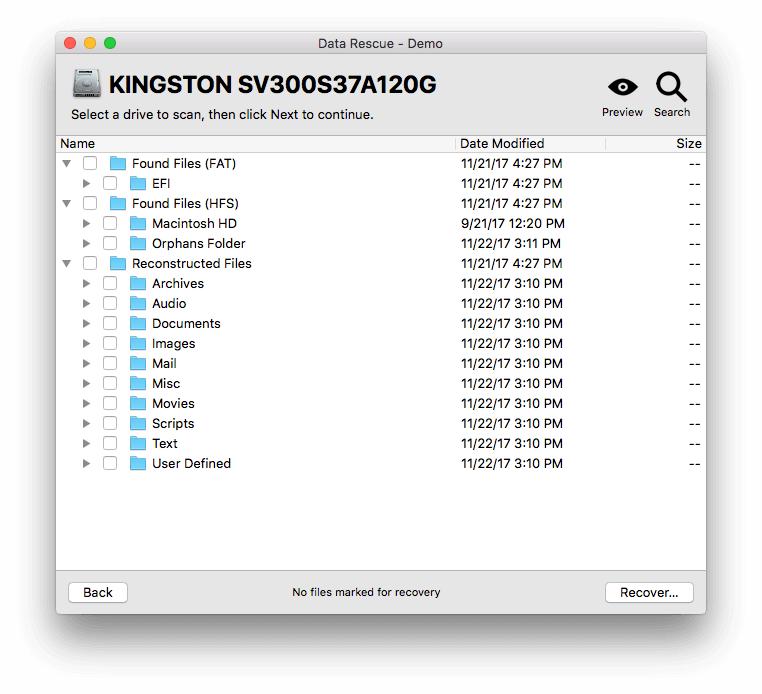Select the Images folder icon
The width and height of the screenshot is (762, 694).
pyautogui.click(x=138, y=344)
